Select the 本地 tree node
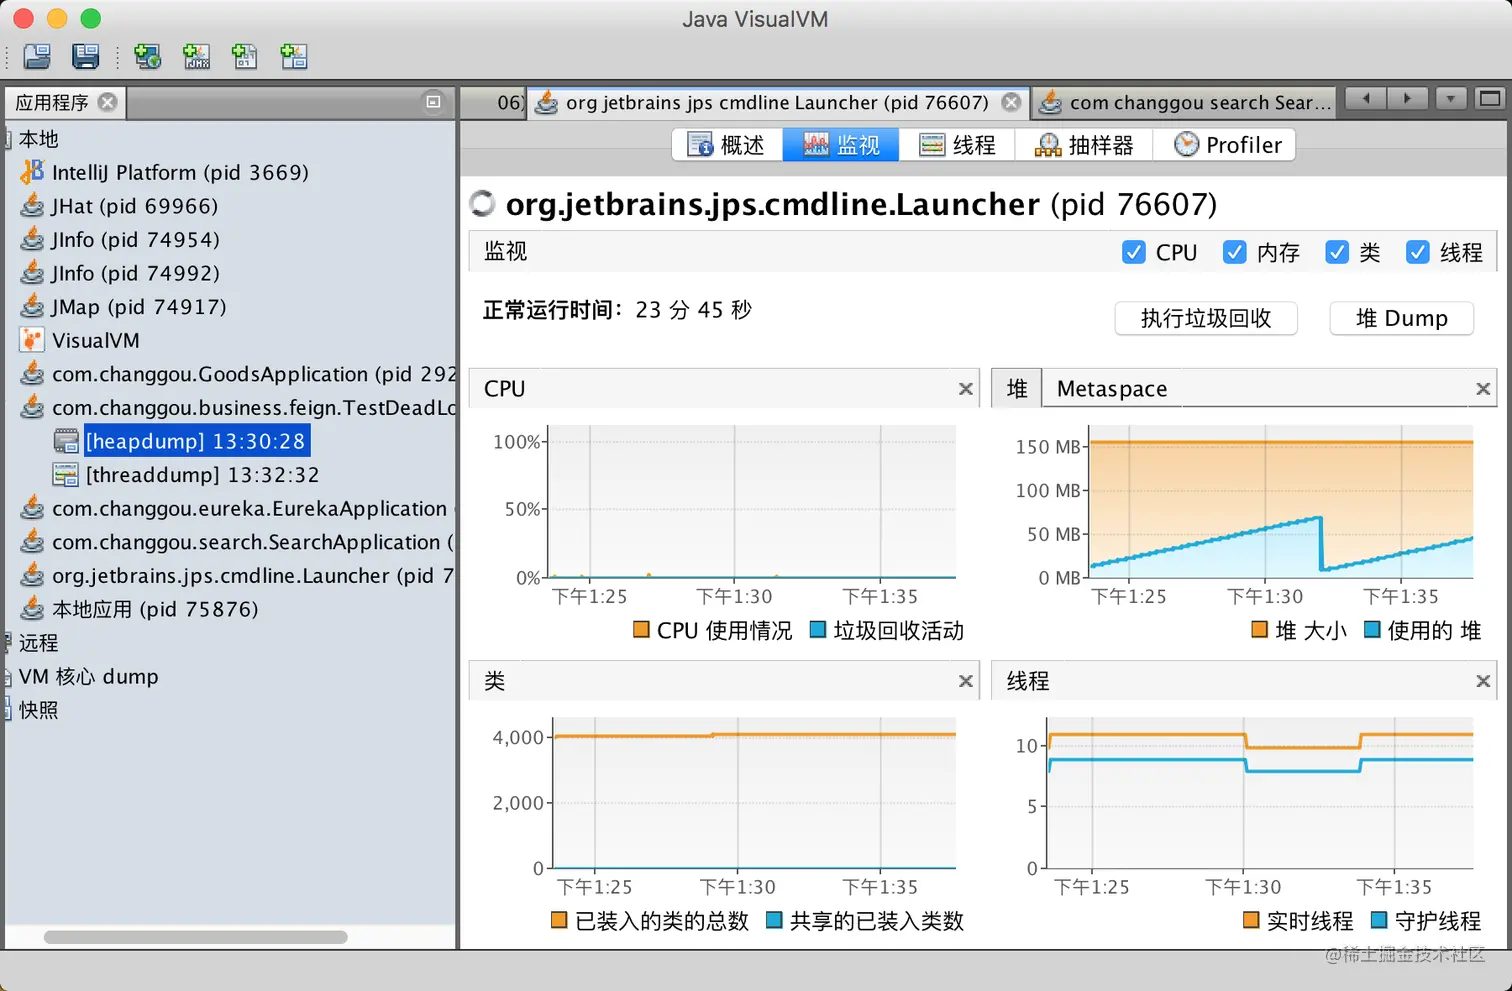Image resolution: width=1512 pixels, height=991 pixels. click(x=39, y=139)
